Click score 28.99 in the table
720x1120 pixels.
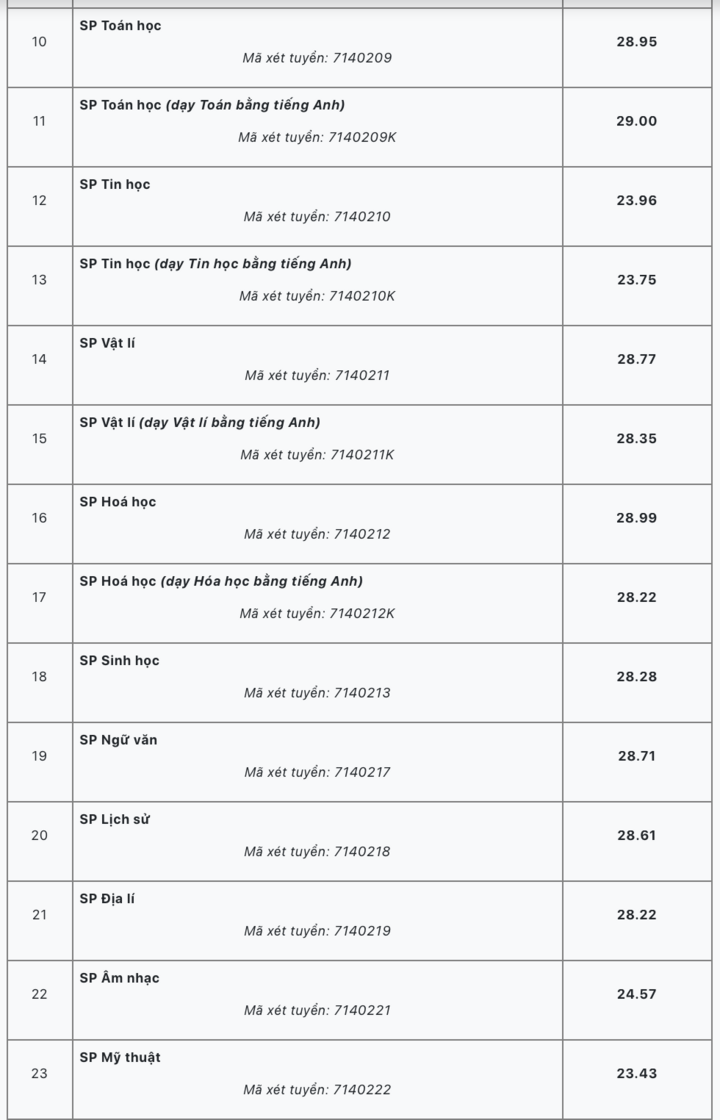tap(636, 518)
